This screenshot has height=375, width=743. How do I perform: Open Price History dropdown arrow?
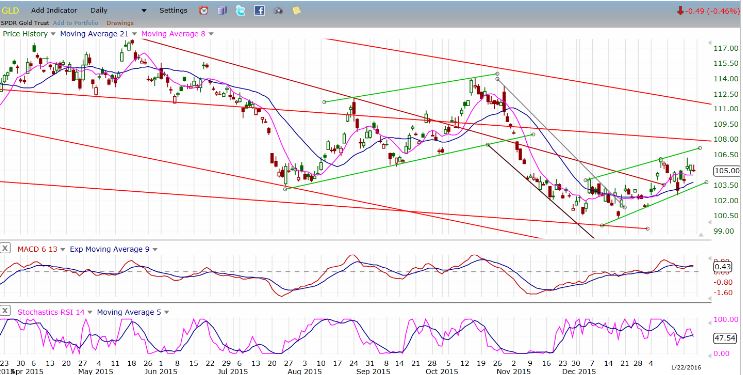pos(53,34)
